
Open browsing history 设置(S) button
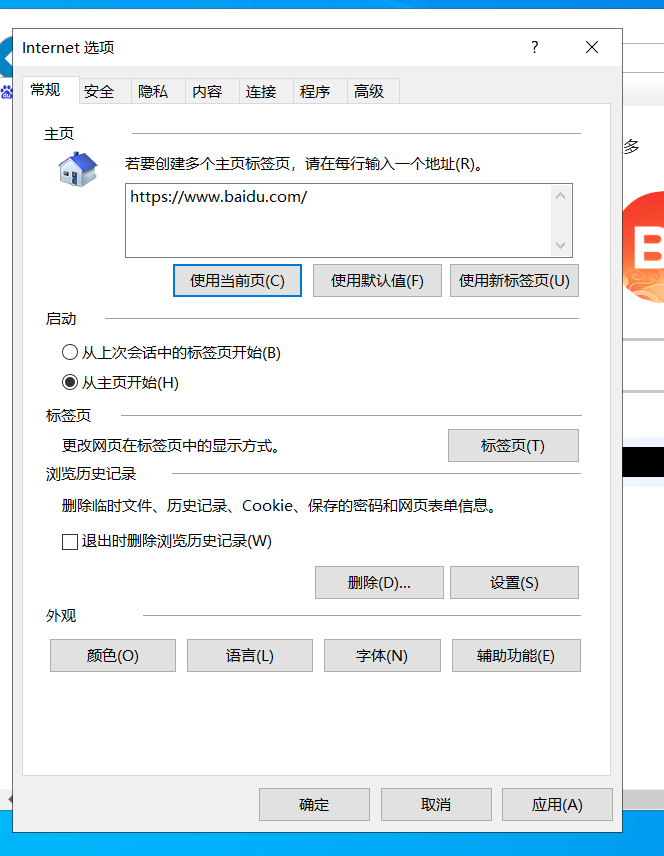(x=514, y=582)
